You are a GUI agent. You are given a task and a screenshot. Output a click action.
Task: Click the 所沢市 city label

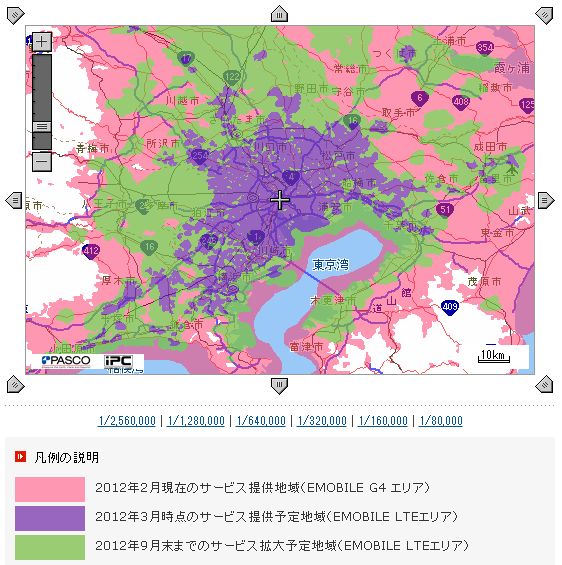(163, 144)
